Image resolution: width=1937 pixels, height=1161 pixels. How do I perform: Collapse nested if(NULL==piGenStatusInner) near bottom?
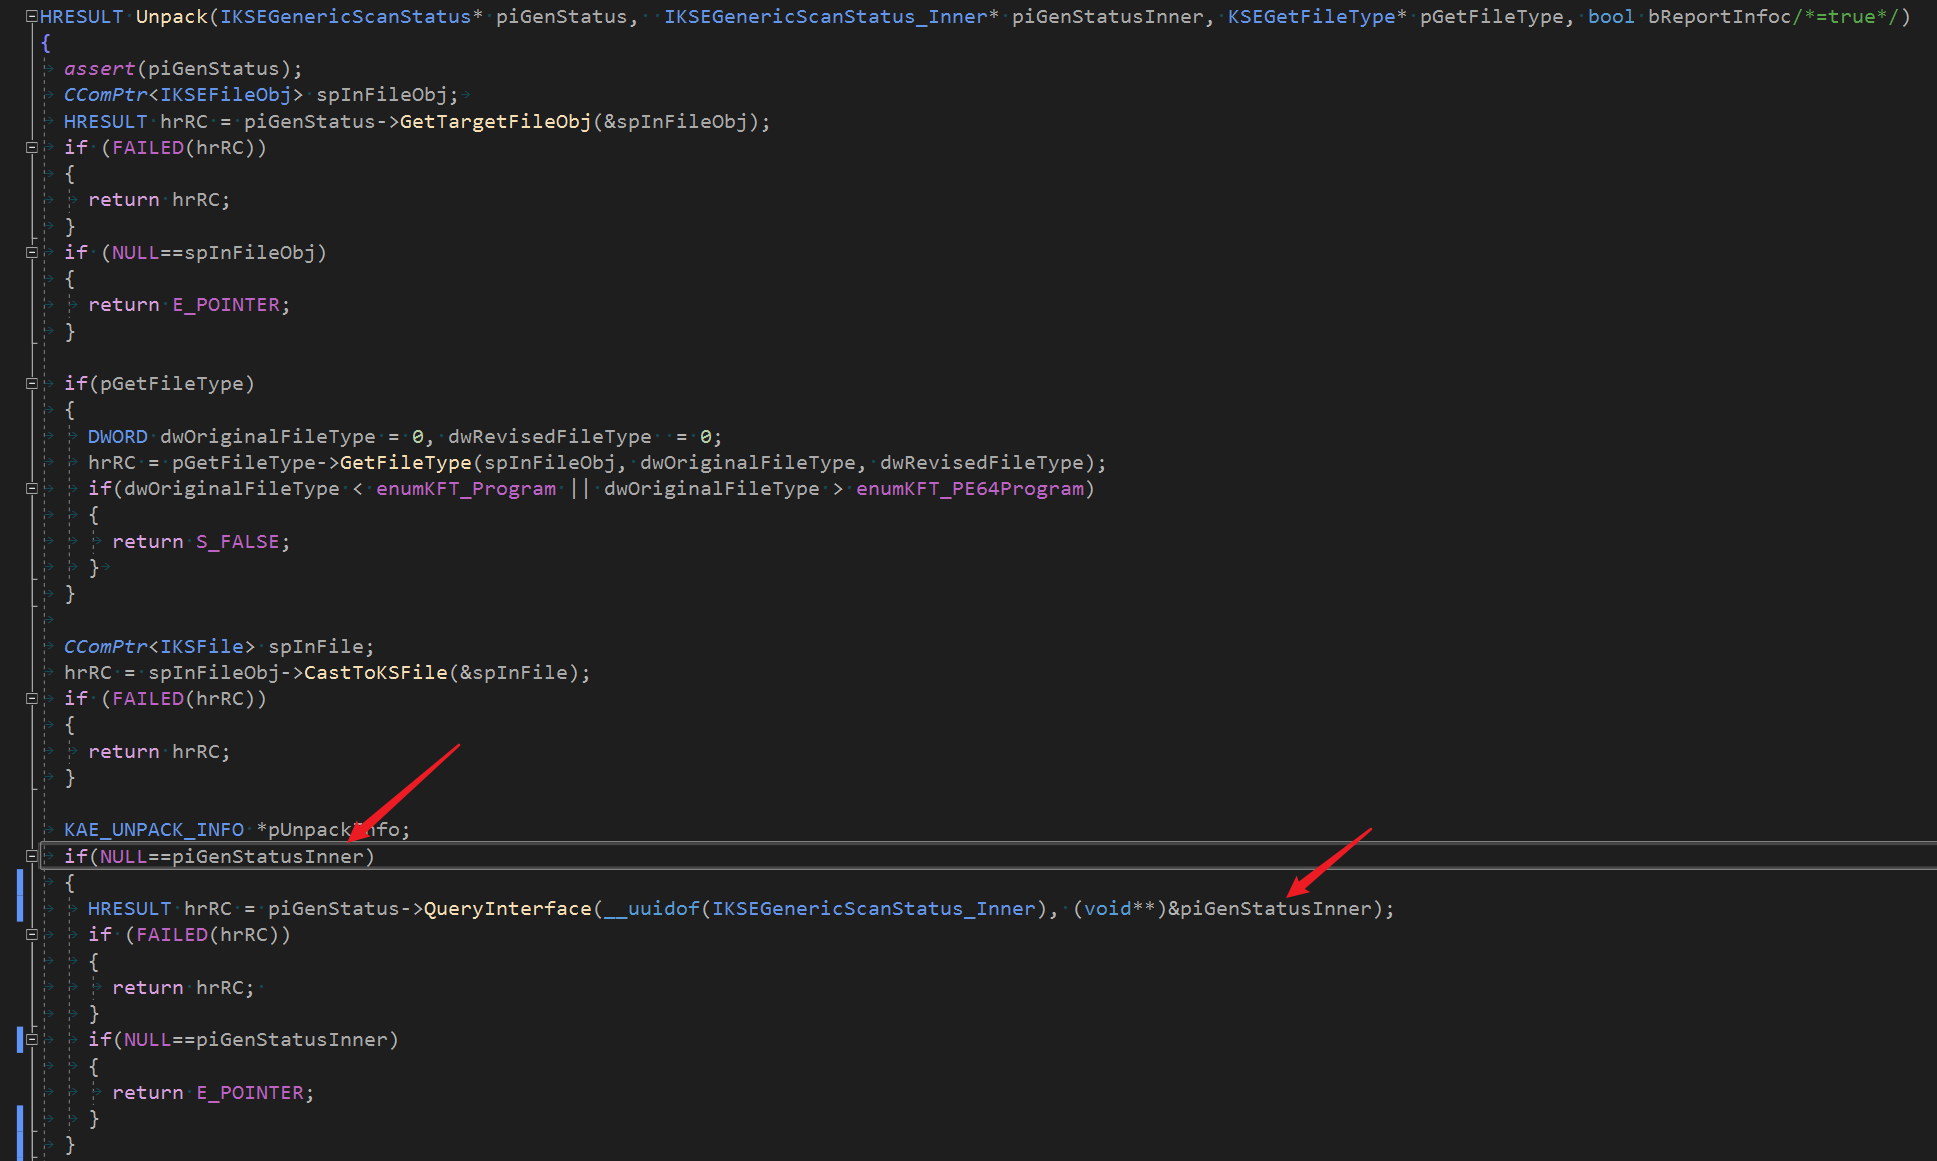coord(32,1040)
